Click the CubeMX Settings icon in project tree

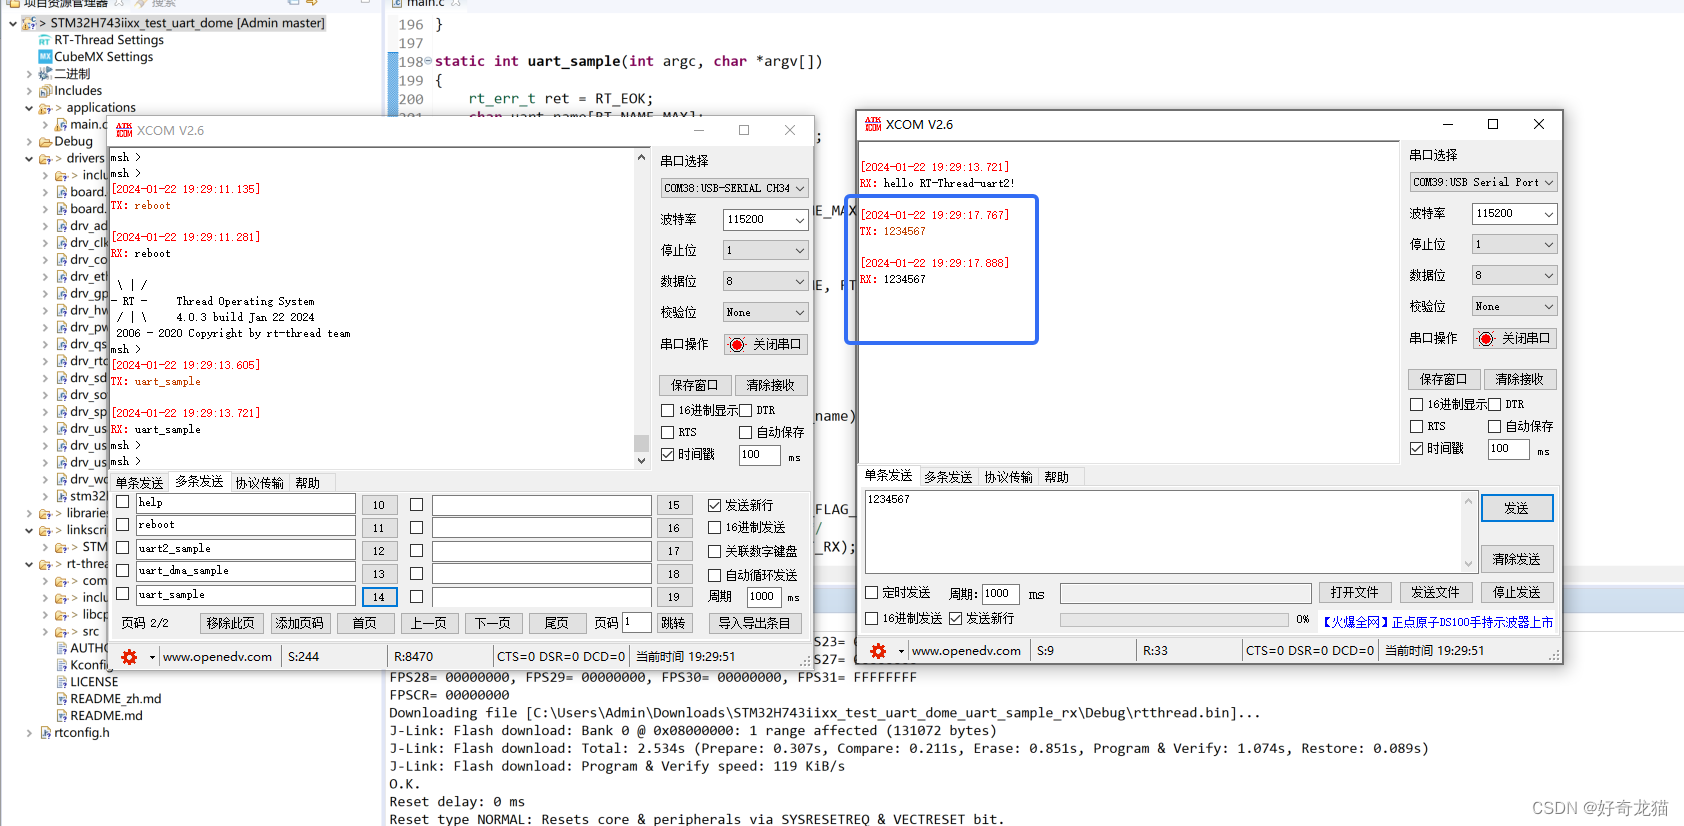(45, 57)
